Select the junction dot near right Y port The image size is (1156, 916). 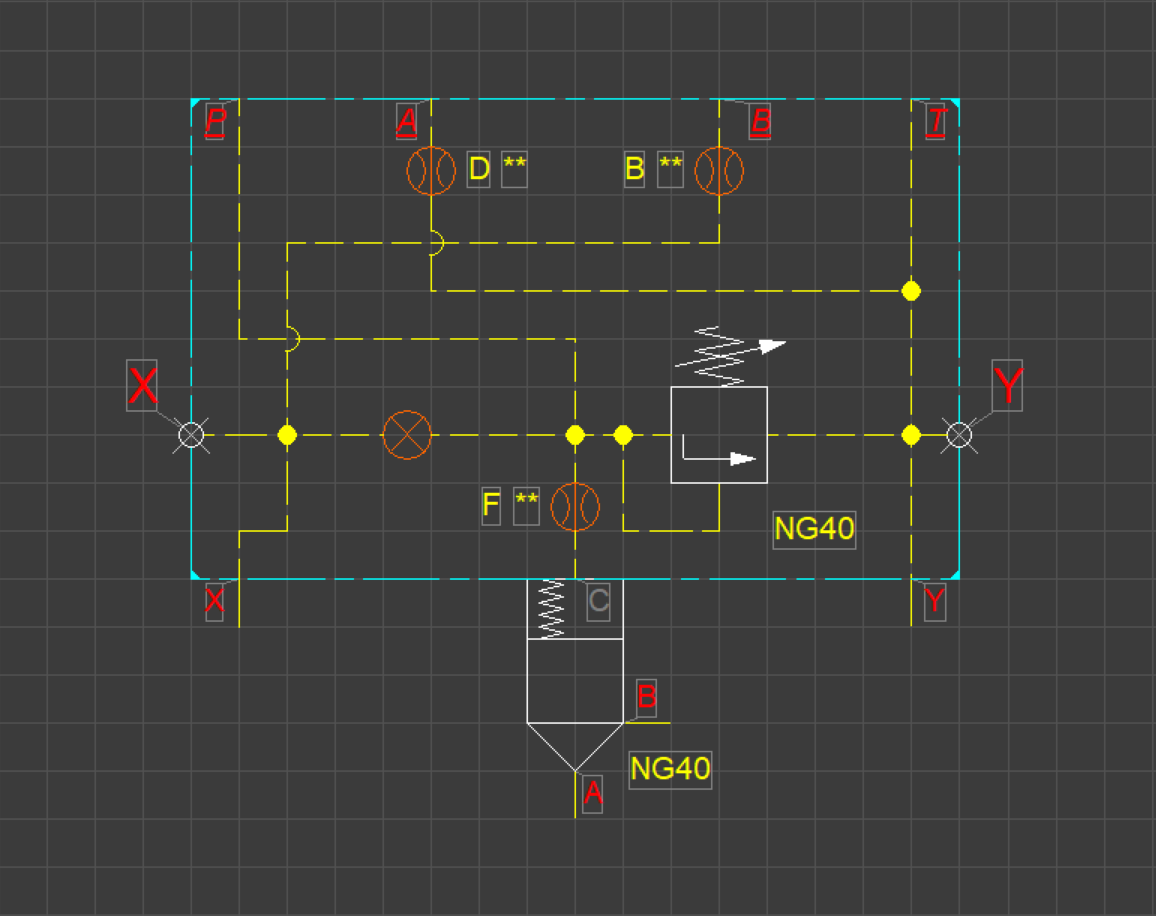pyautogui.click(x=911, y=435)
